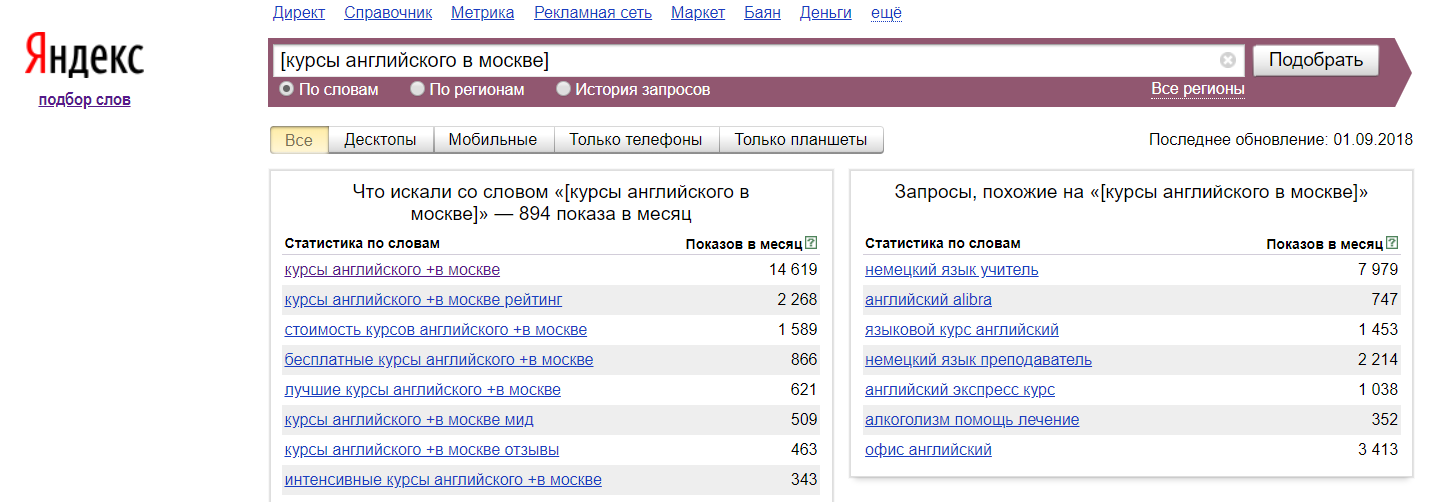Click the impressions value '7 979'

1378,270
